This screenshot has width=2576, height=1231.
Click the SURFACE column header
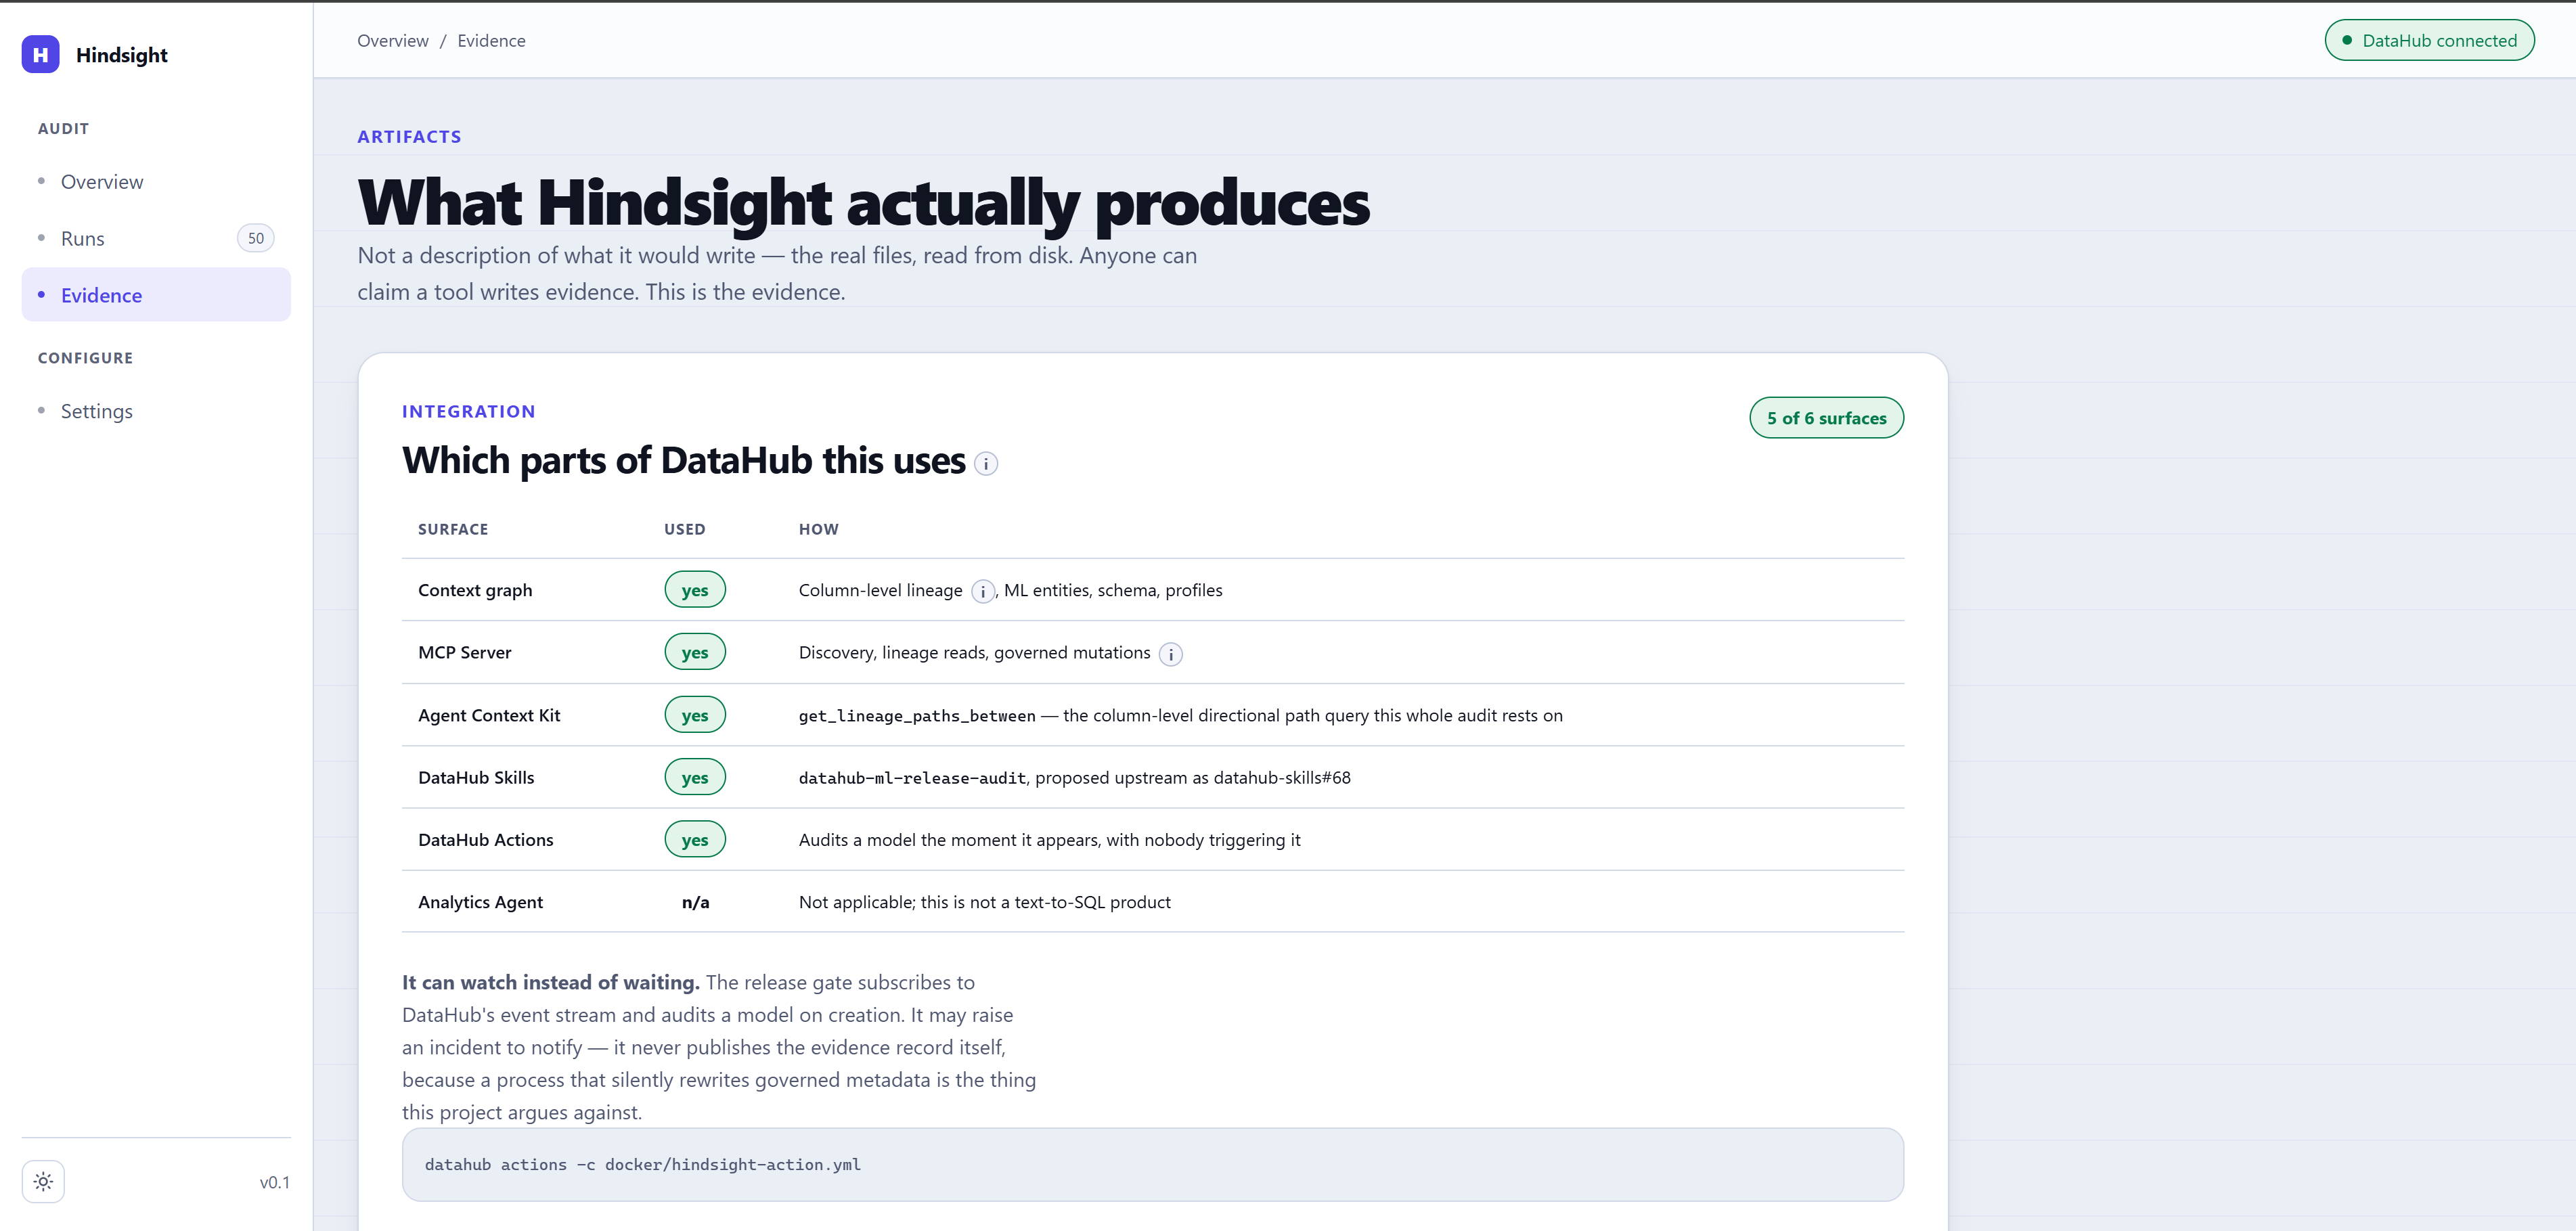(x=453, y=529)
